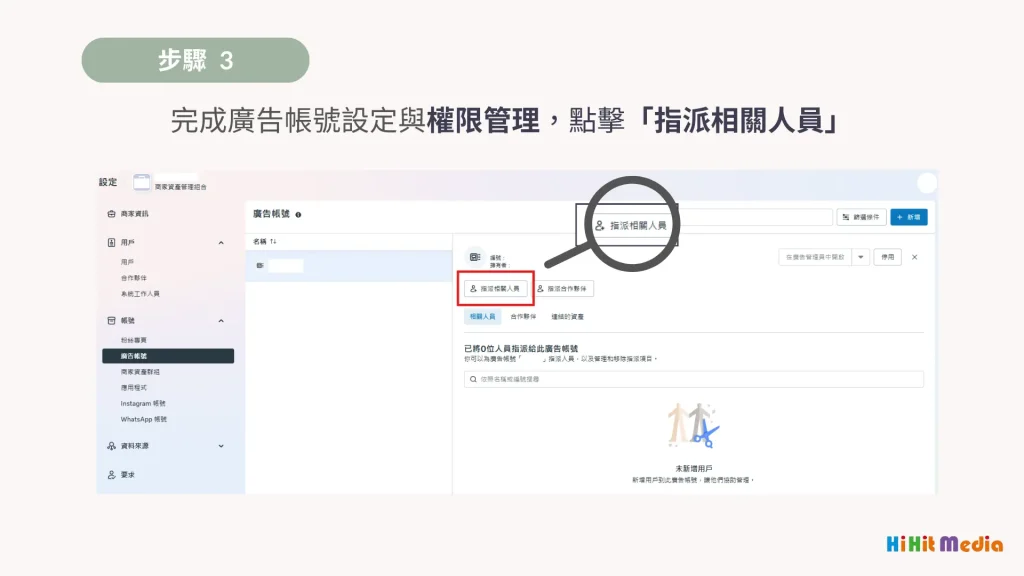Collapse the 帳號 sidebar section chevron

[221, 321]
